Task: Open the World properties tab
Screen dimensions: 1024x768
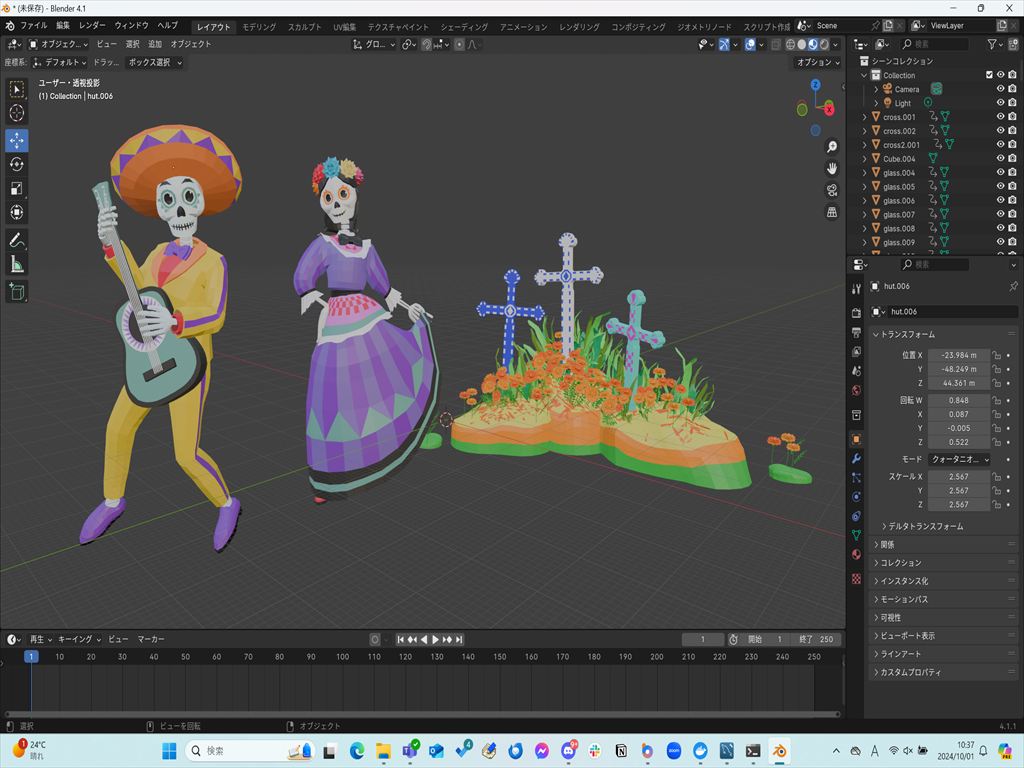Action: click(856, 390)
